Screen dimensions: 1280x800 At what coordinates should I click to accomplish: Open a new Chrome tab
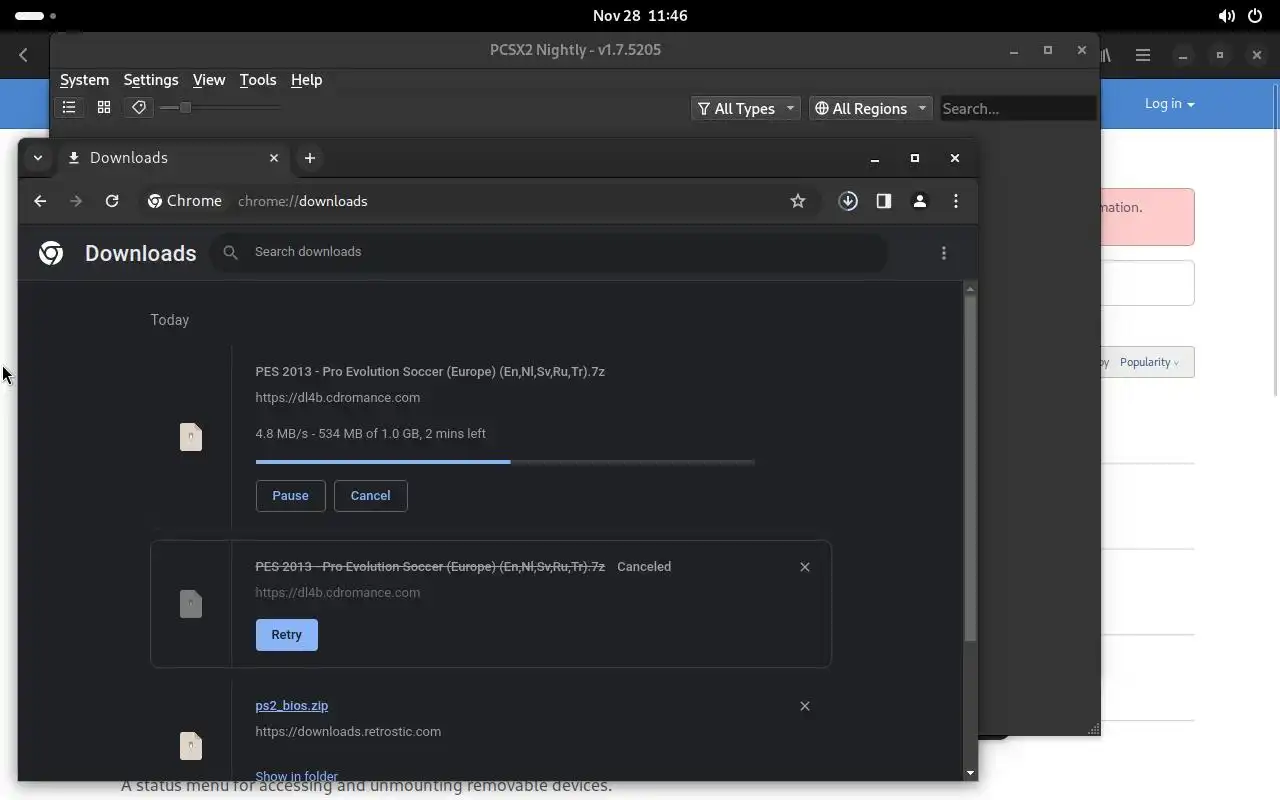[310, 158]
